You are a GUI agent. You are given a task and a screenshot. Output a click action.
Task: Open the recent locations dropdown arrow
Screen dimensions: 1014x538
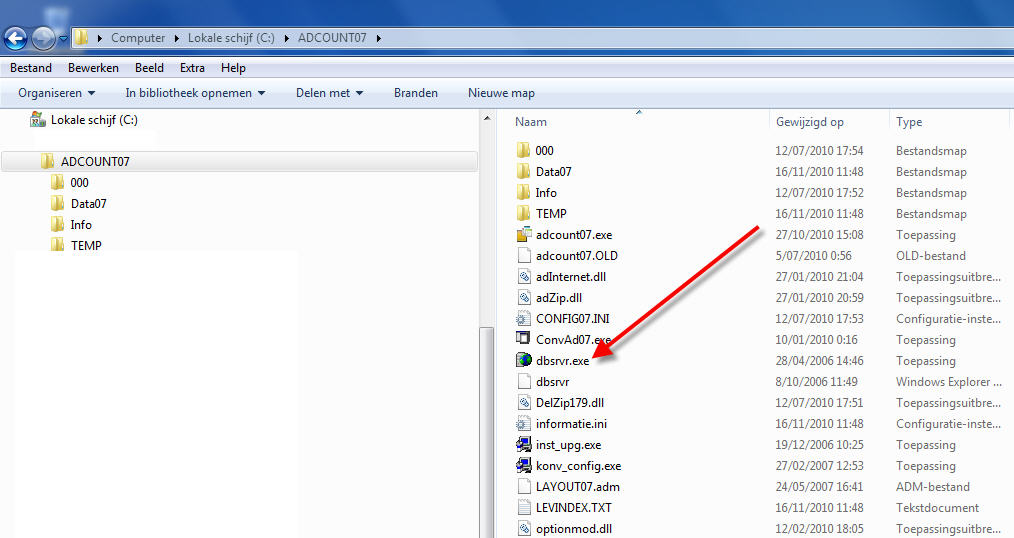click(63, 39)
